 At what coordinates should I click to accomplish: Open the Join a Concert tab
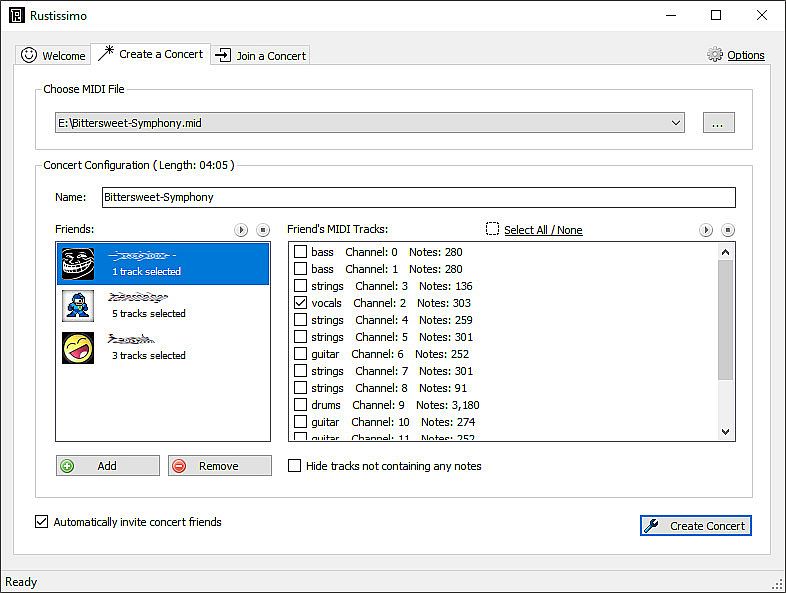pyautogui.click(x=260, y=56)
